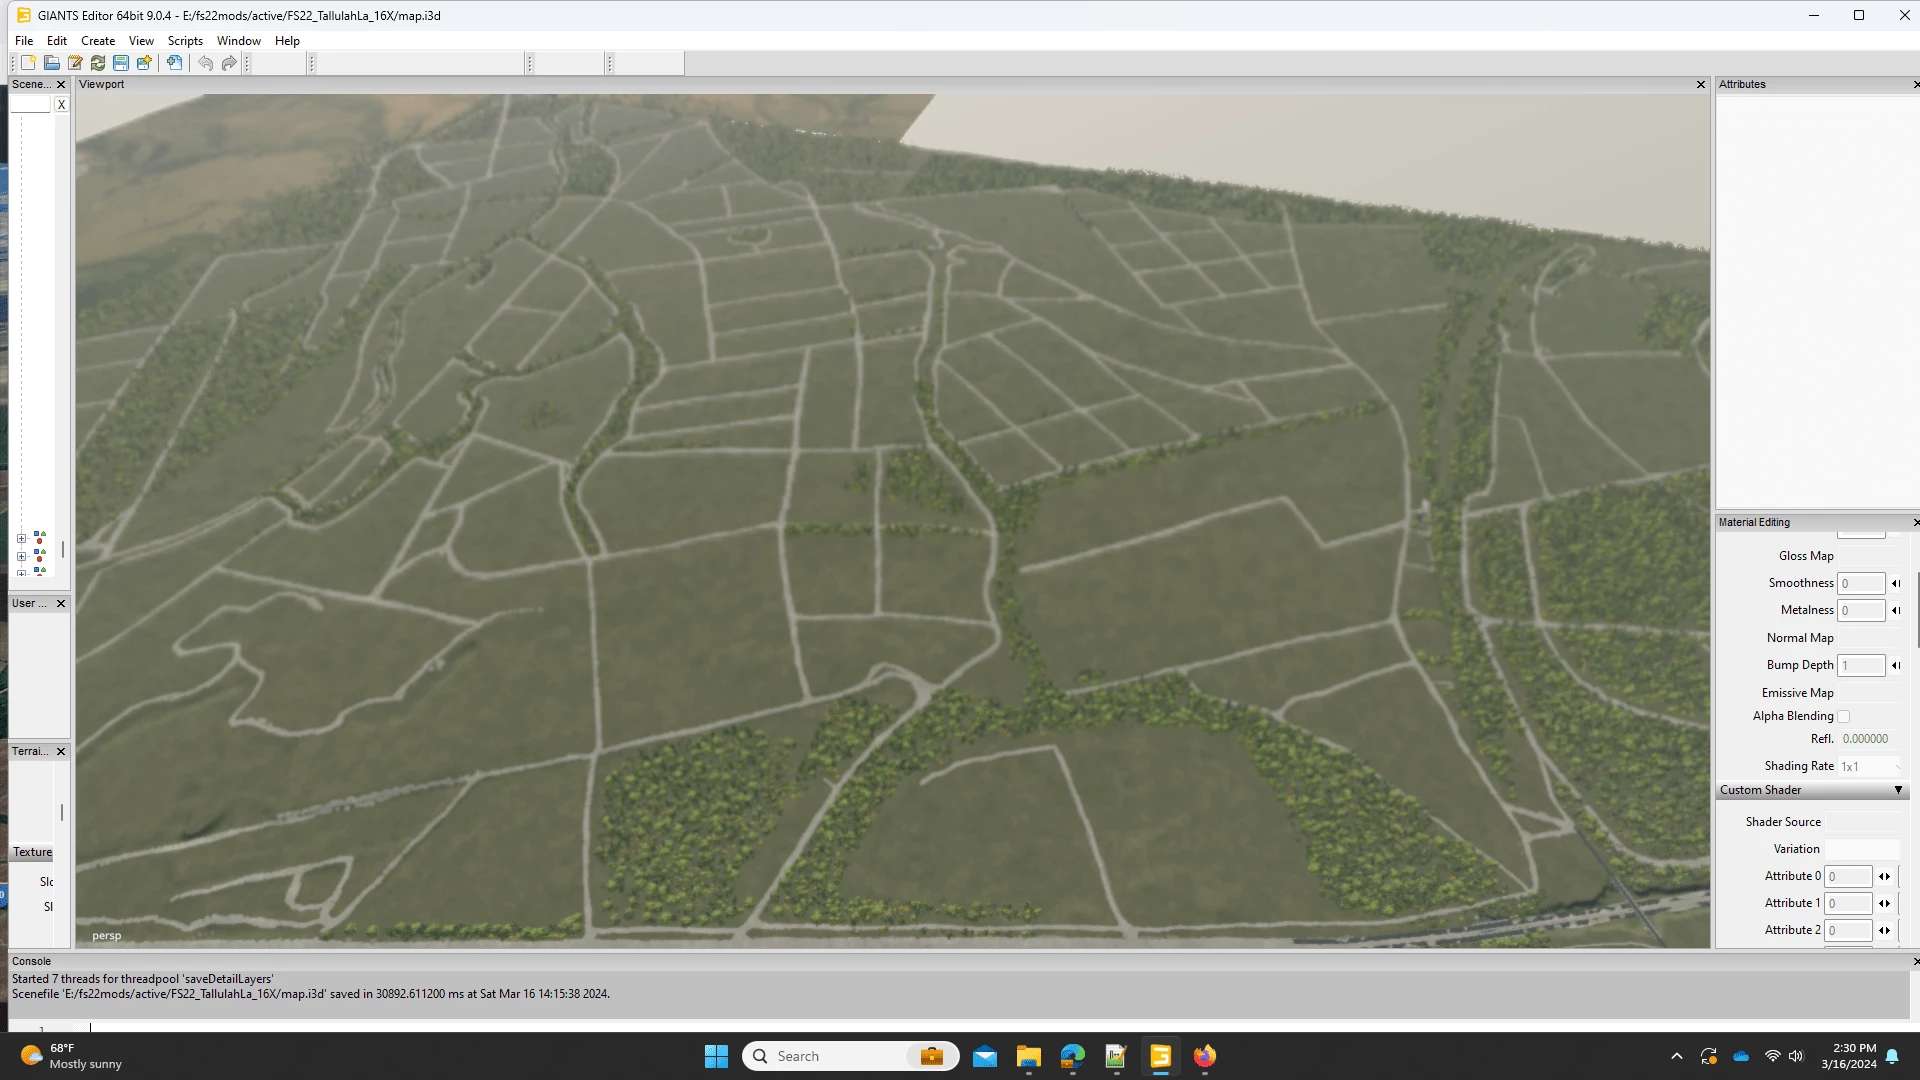Image resolution: width=1920 pixels, height=1080 pixels.
Task: Open the Create menu
Action: click(x=98, y=41)
